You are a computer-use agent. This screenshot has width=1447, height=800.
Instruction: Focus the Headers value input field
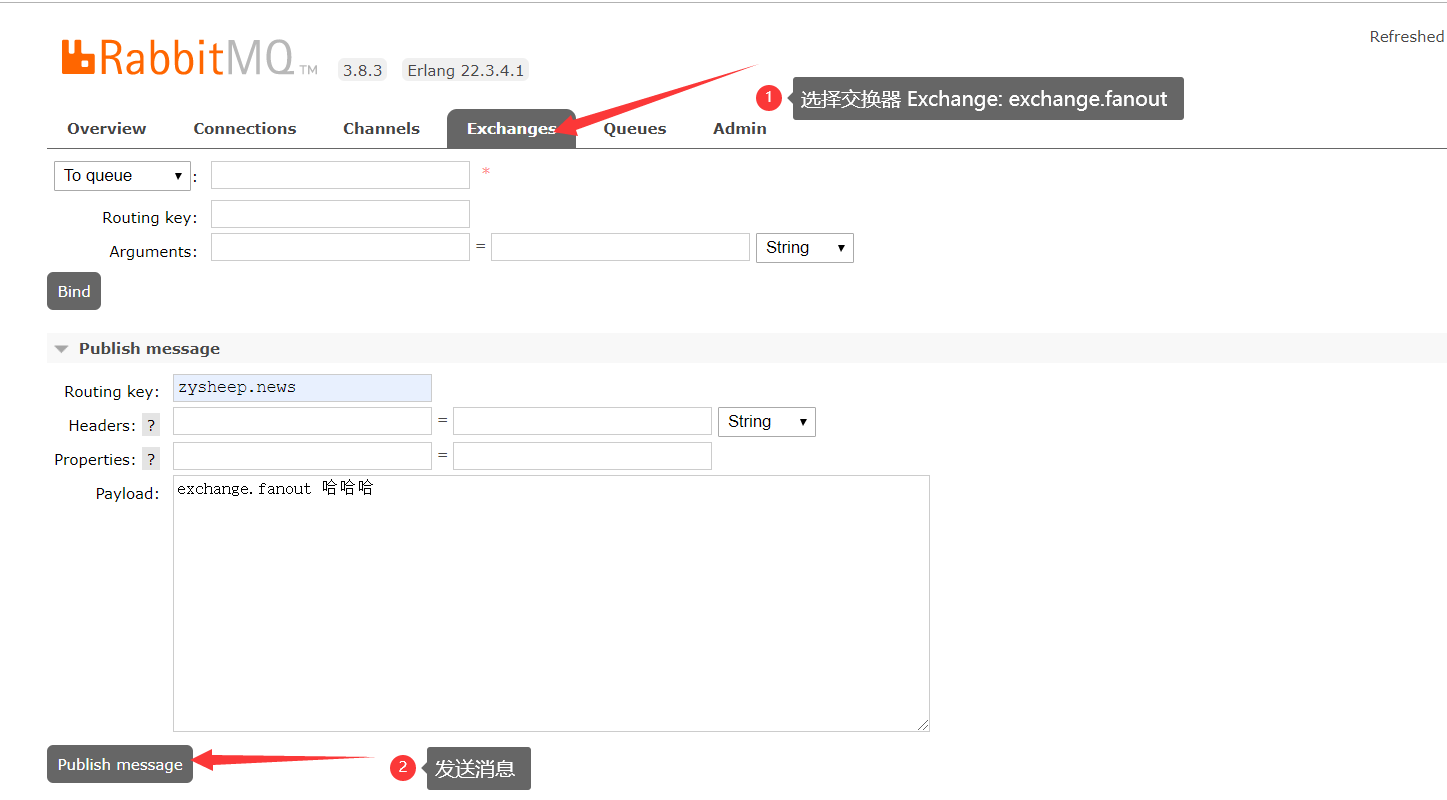click(x=582, y=421)
